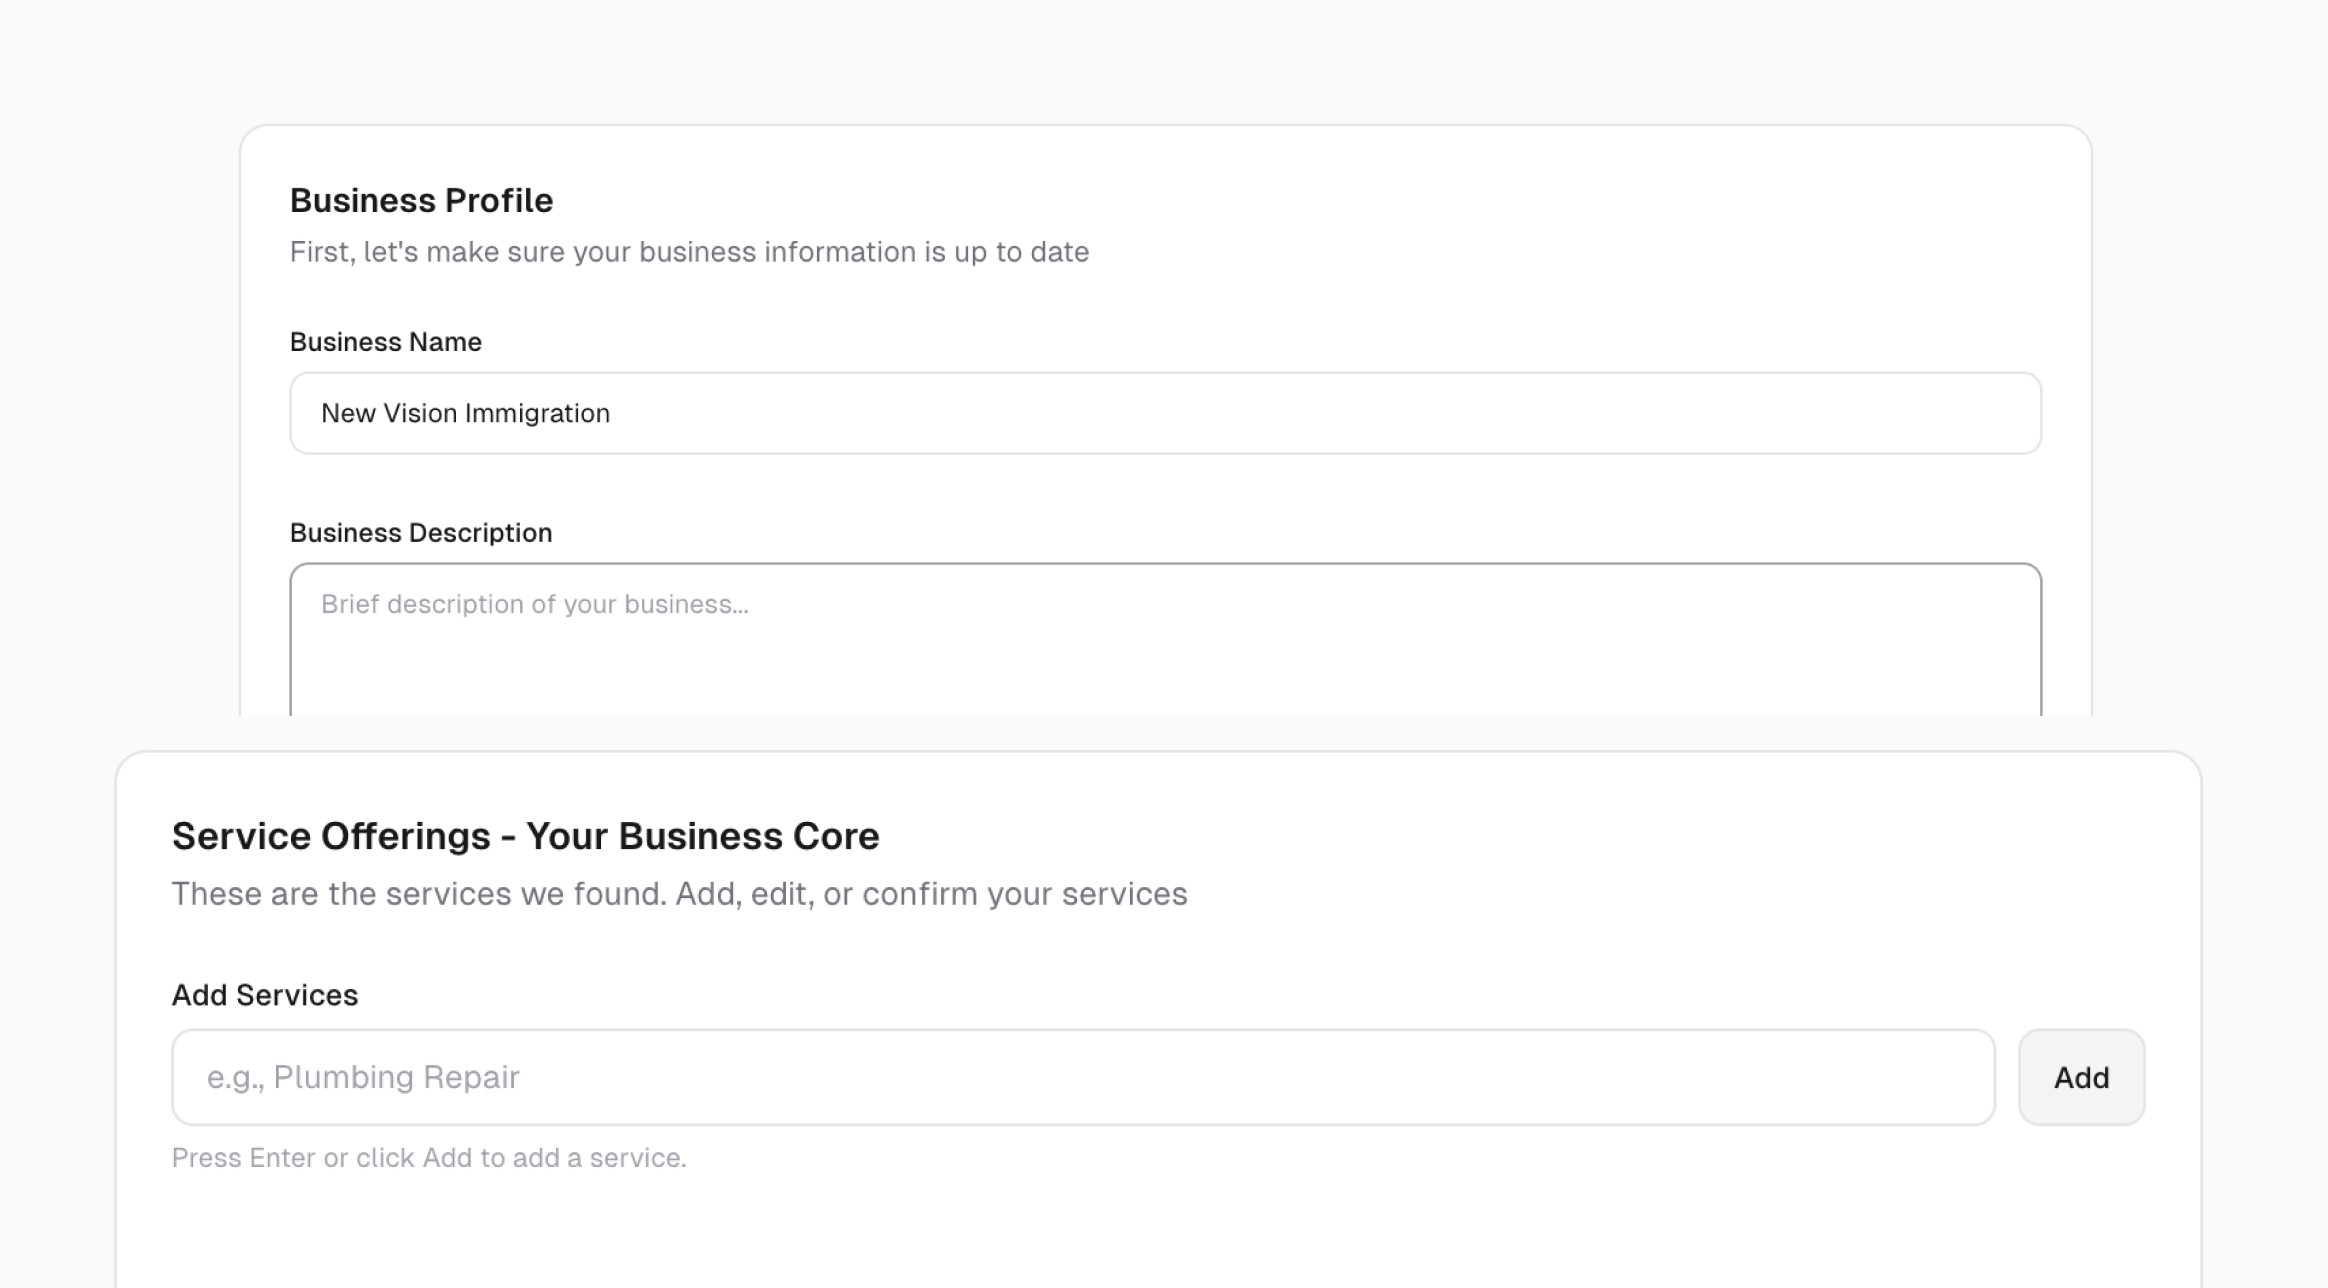This screenshot has width=2328, height=1288.
Task: Click the "Brief description of your business..." placeholder
Action: 534,604
